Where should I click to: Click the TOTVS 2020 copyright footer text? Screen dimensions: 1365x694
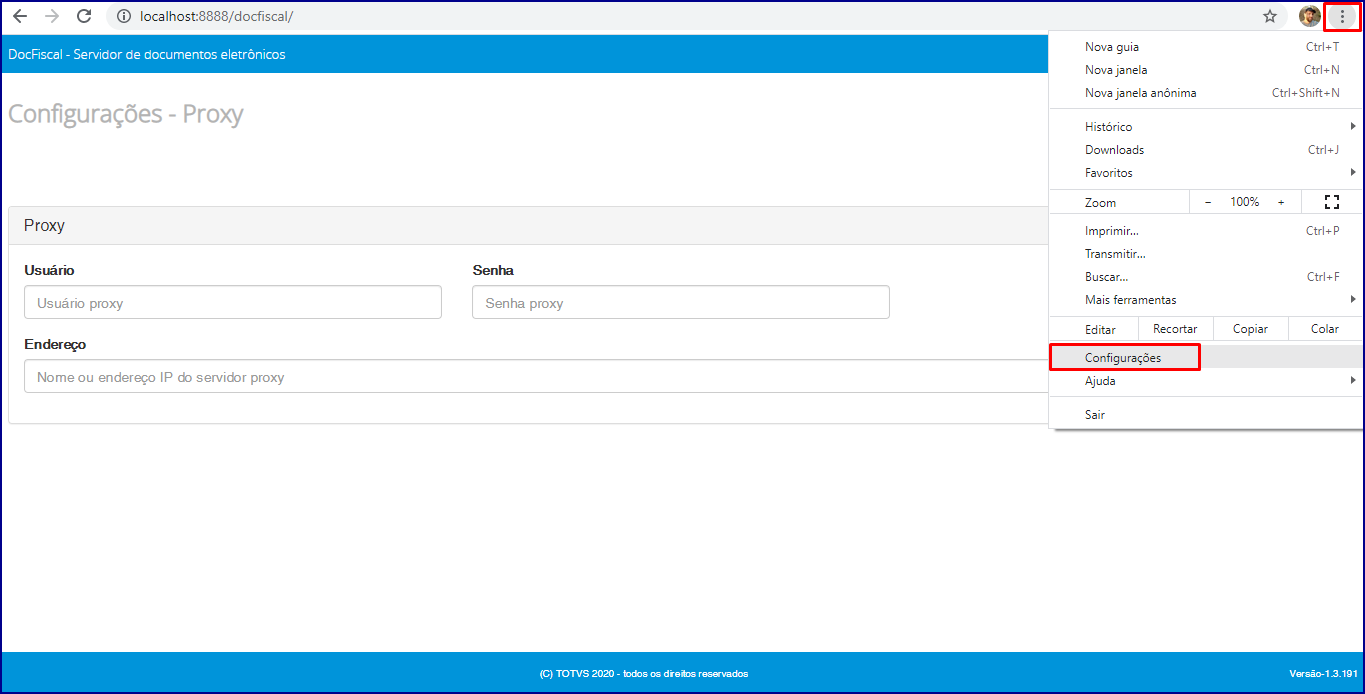[644, 674]
